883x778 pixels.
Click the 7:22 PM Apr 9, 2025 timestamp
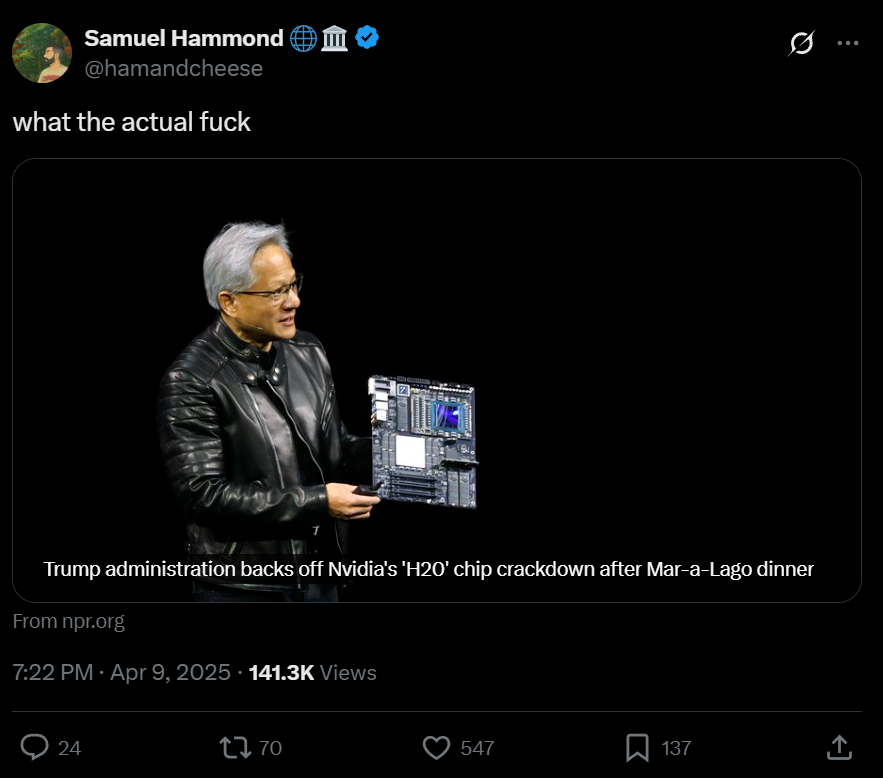122,673
